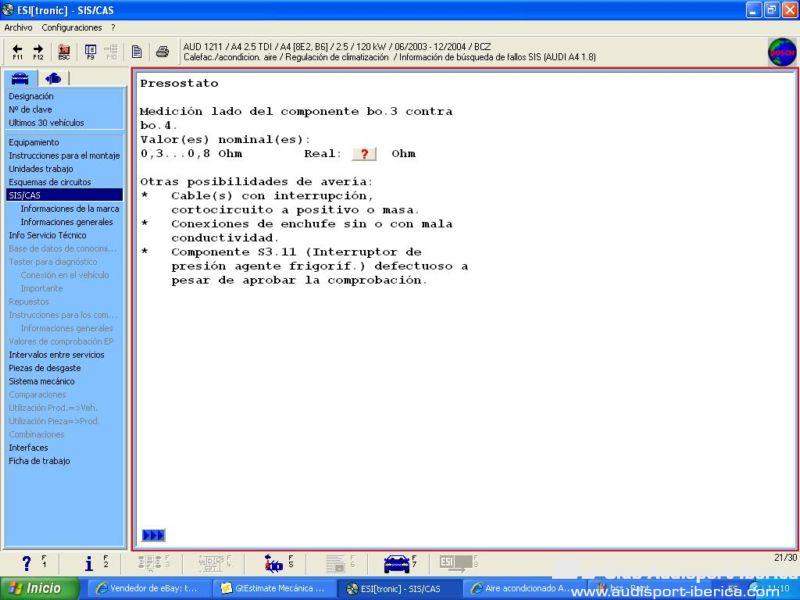The image size is (800, 600).
Task: Select the highlighted SIS/CAS entry
Action: click(x=64, y=195)
